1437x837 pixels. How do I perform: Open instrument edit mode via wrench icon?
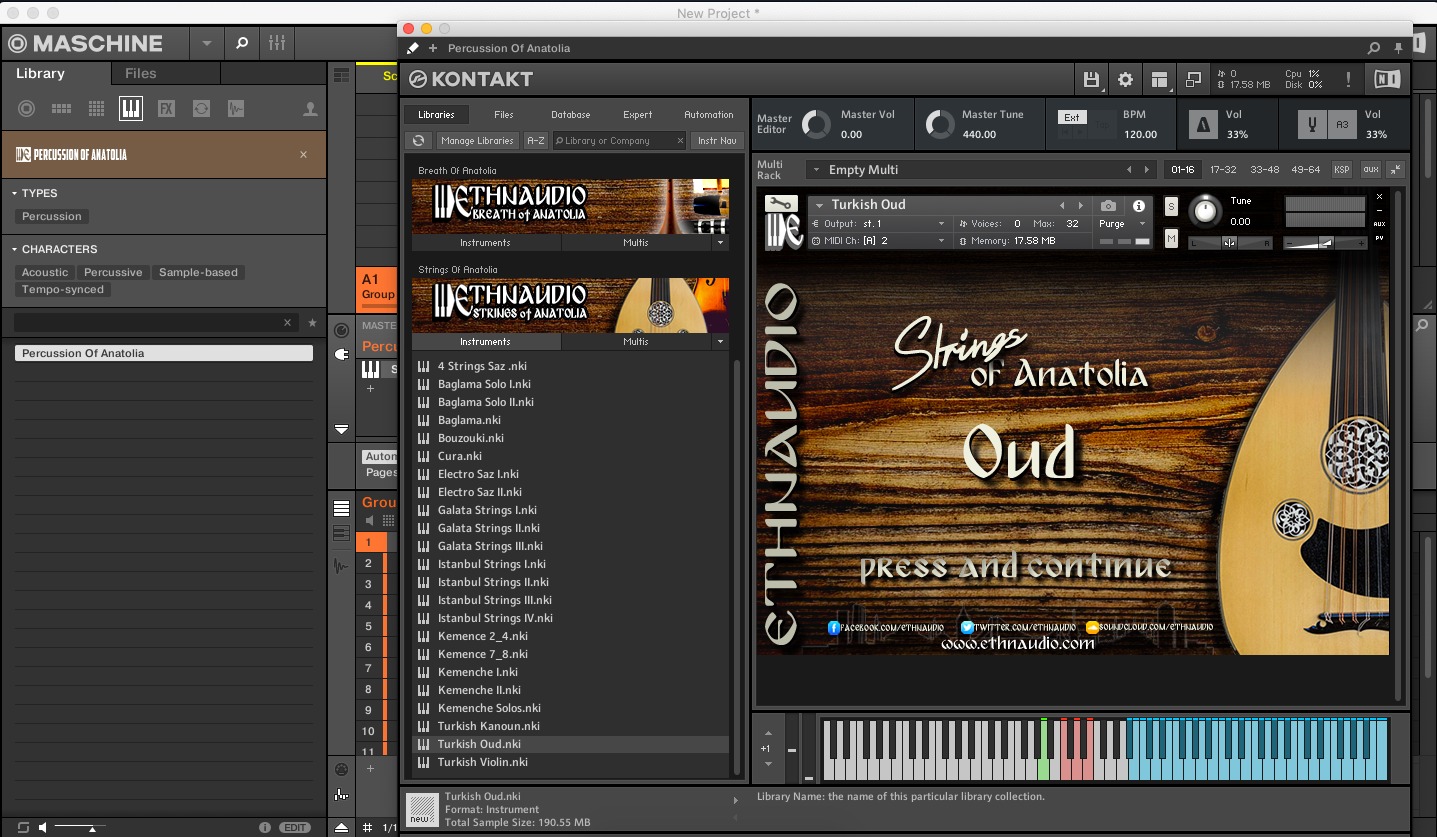[x=781, y=204]
